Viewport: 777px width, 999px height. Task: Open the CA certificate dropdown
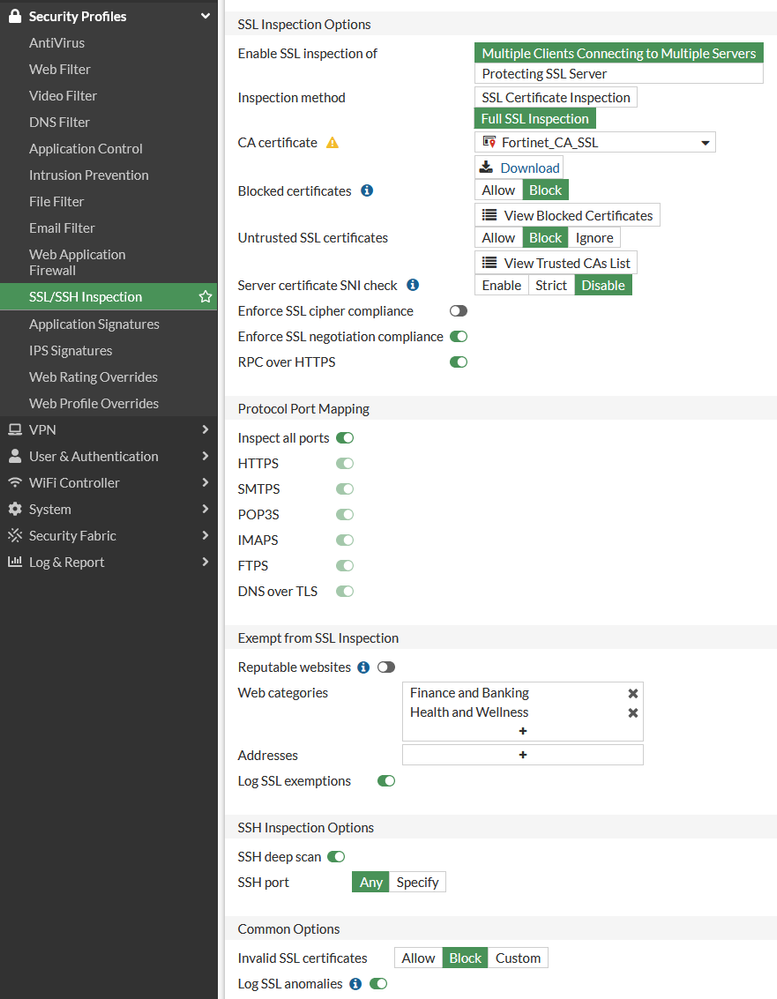pyautogui.click(x=595, y=143)
